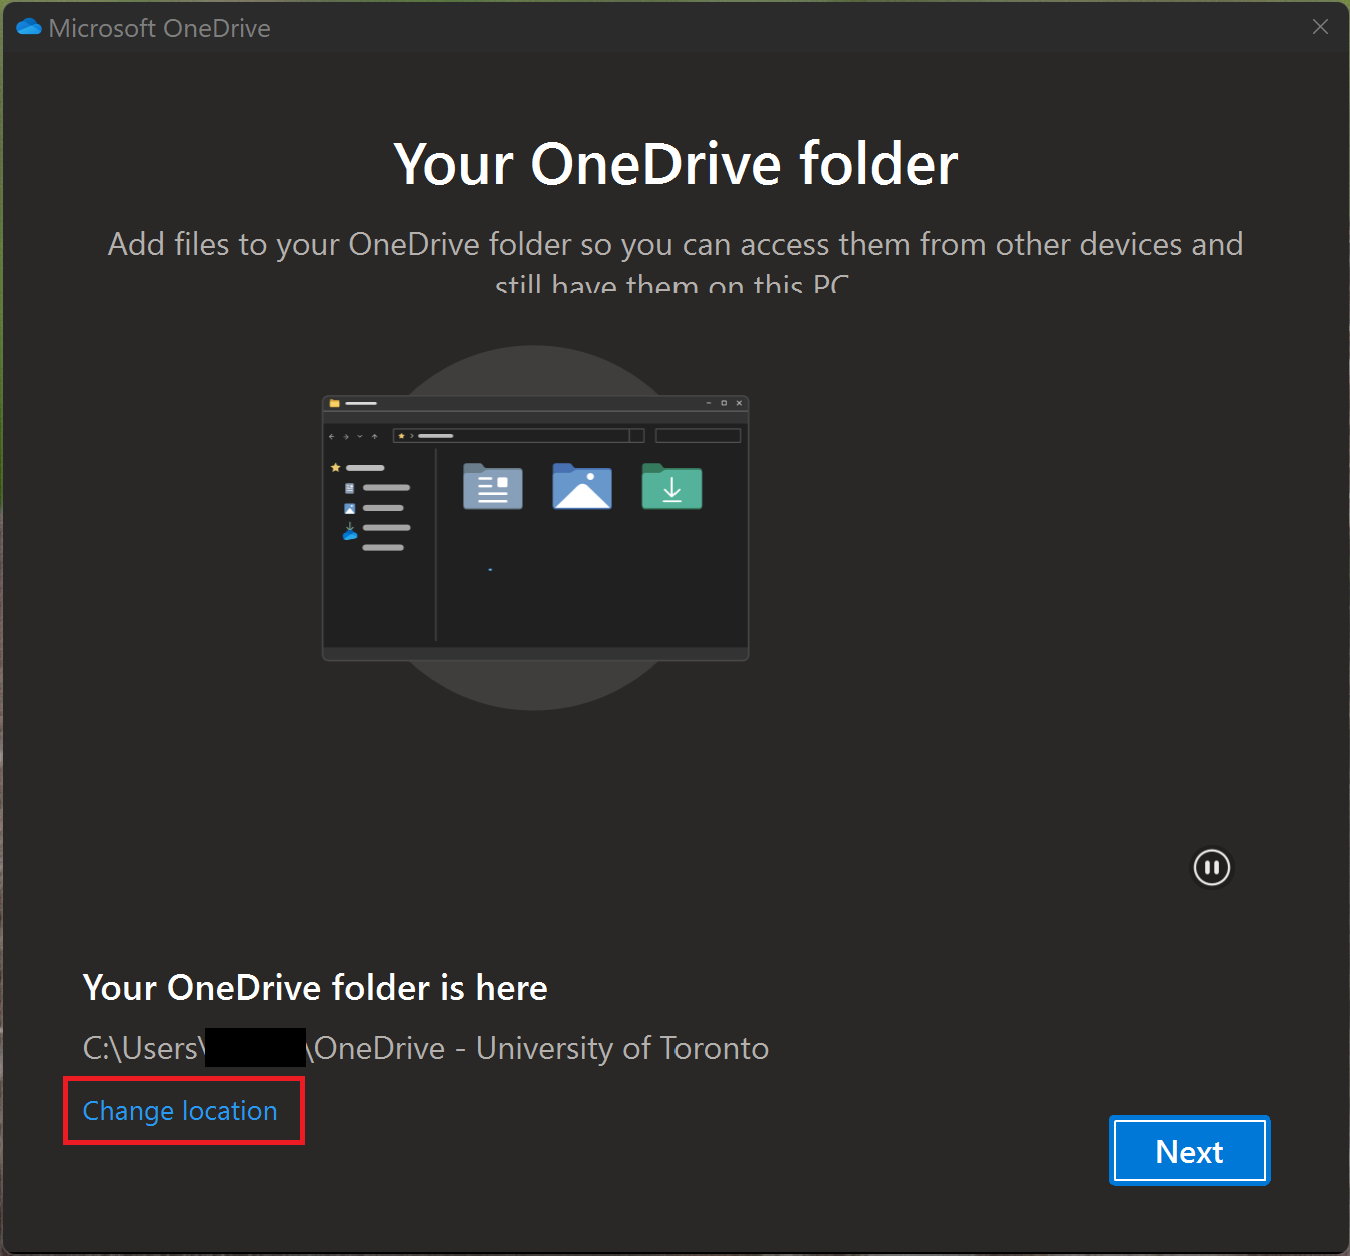Click the Change location link

pos(180,1111)
